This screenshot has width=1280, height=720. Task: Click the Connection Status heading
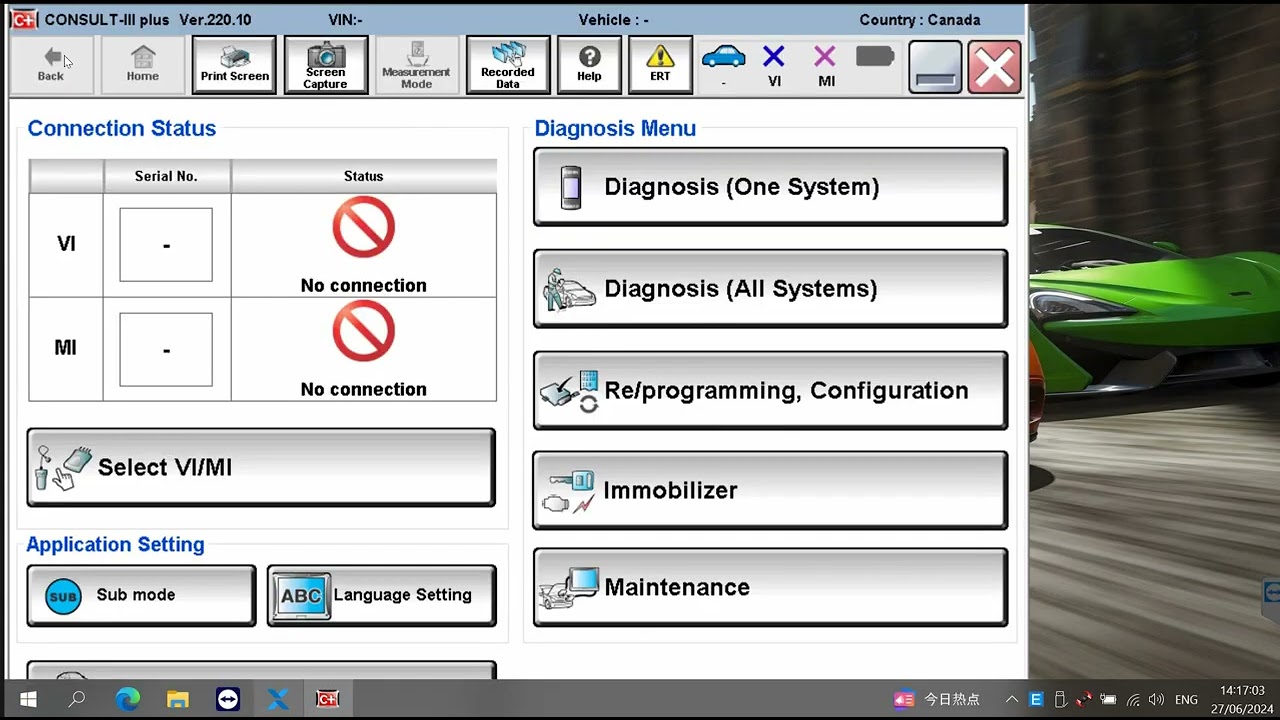tap(122, 128)
